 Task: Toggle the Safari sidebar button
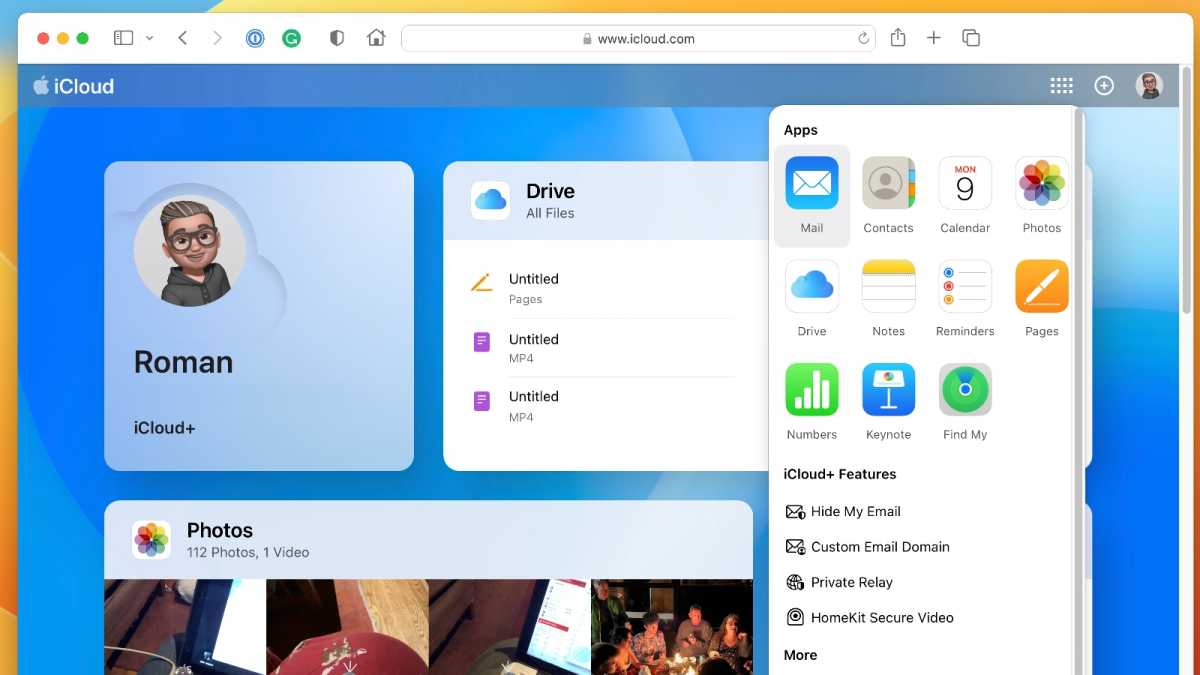(x=123, y=38)
